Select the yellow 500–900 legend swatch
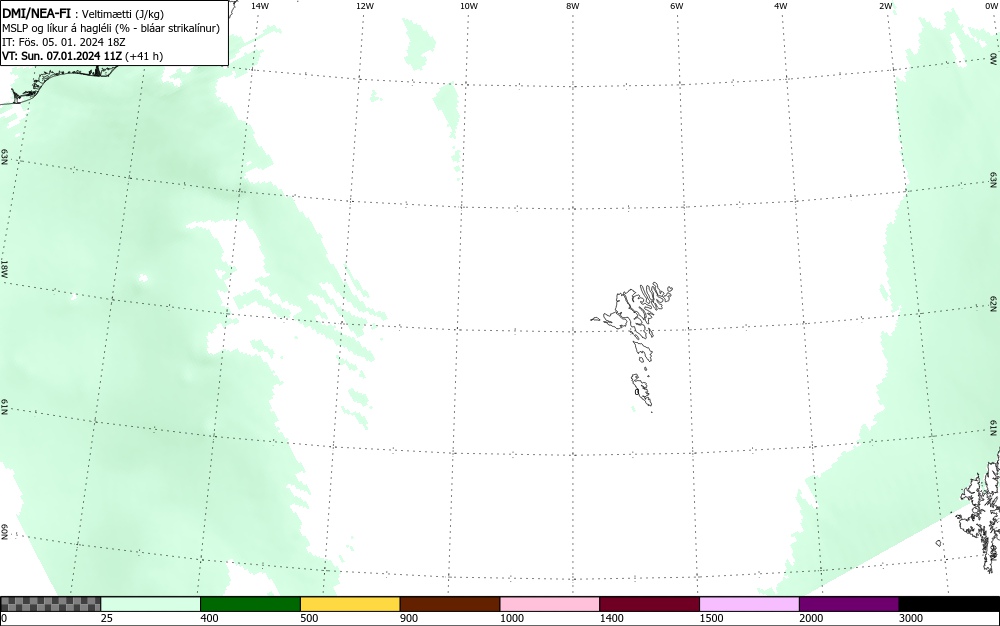Image resolution: width=1000 pixels, height=626 pixels. (350, 604)
